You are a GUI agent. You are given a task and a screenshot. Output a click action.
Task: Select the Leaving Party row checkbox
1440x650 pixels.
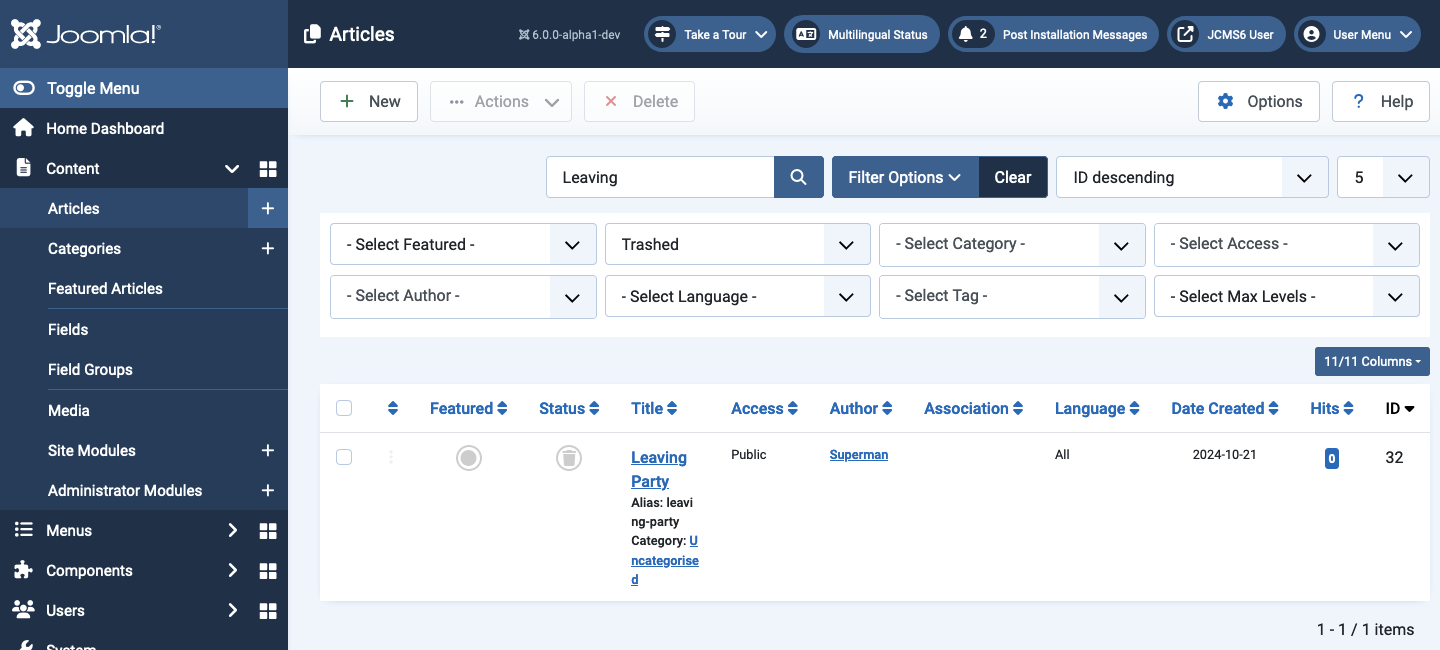[x=344, y=457]
